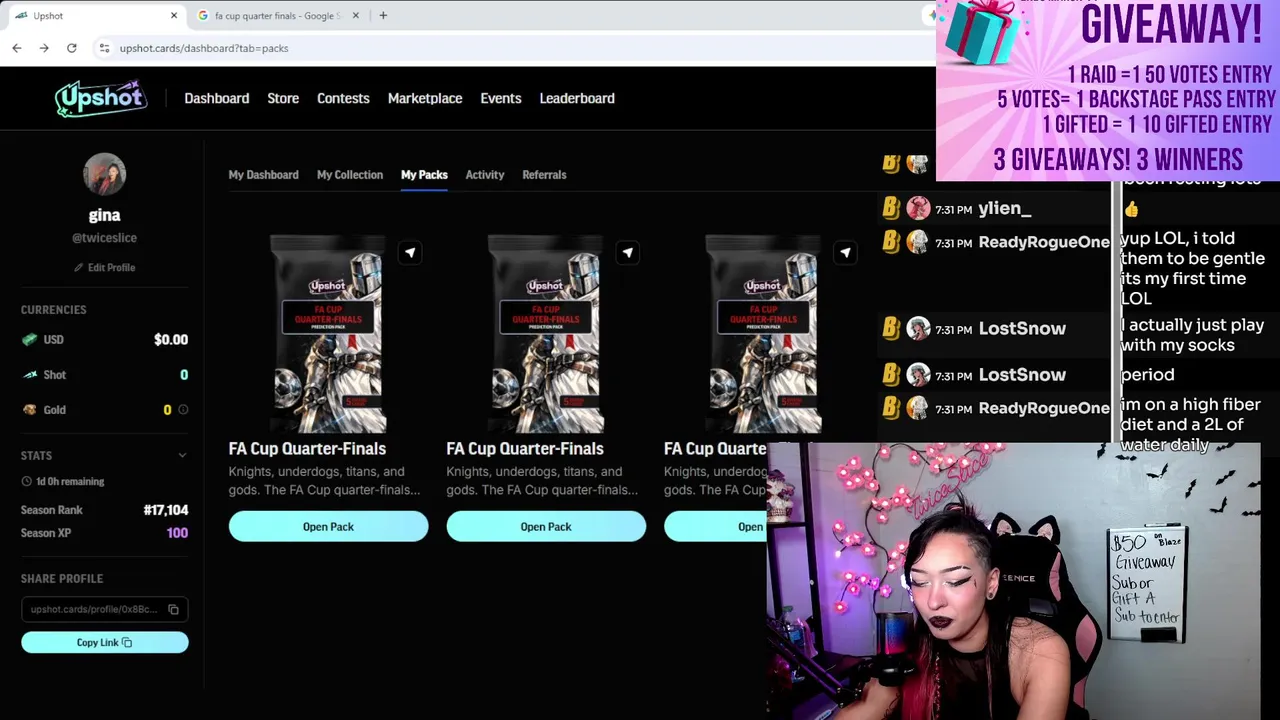Image resolution: width=1280 pixels, height=720 pixels.
Task: Click ylien_ username in chat
Action: coord(1004,208)
